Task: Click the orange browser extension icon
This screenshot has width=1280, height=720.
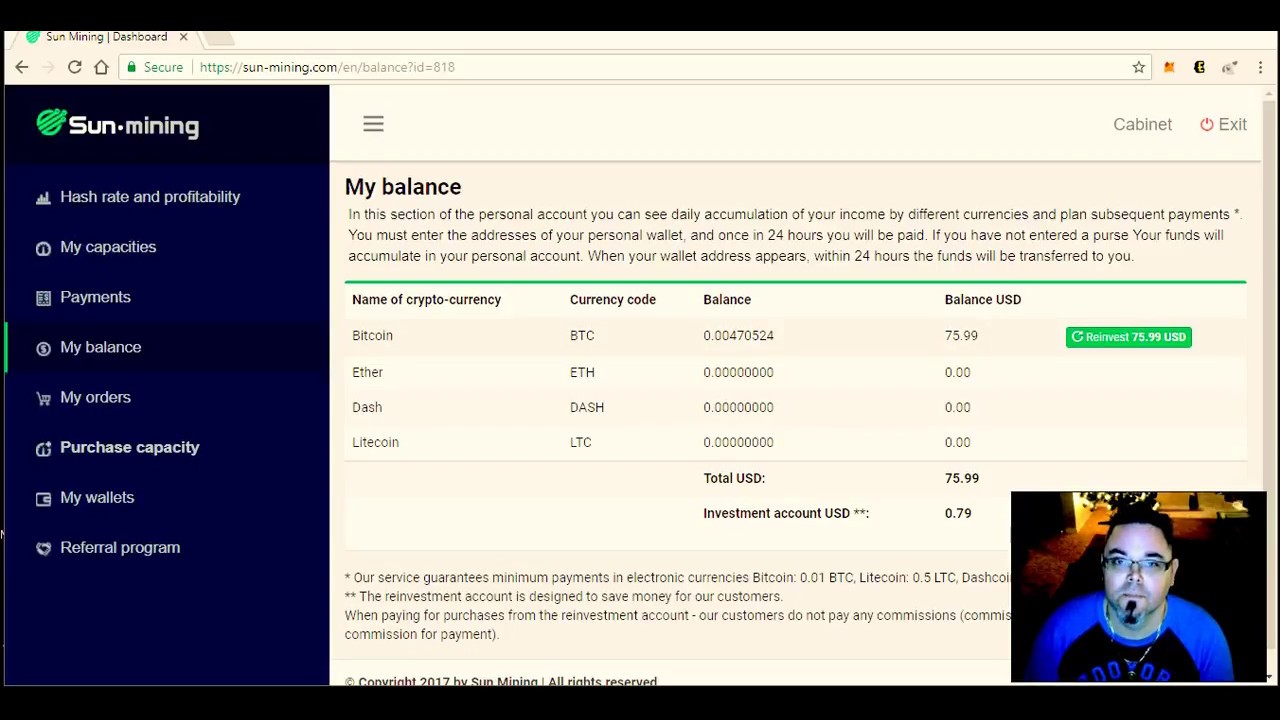Action: (1169, 67)
